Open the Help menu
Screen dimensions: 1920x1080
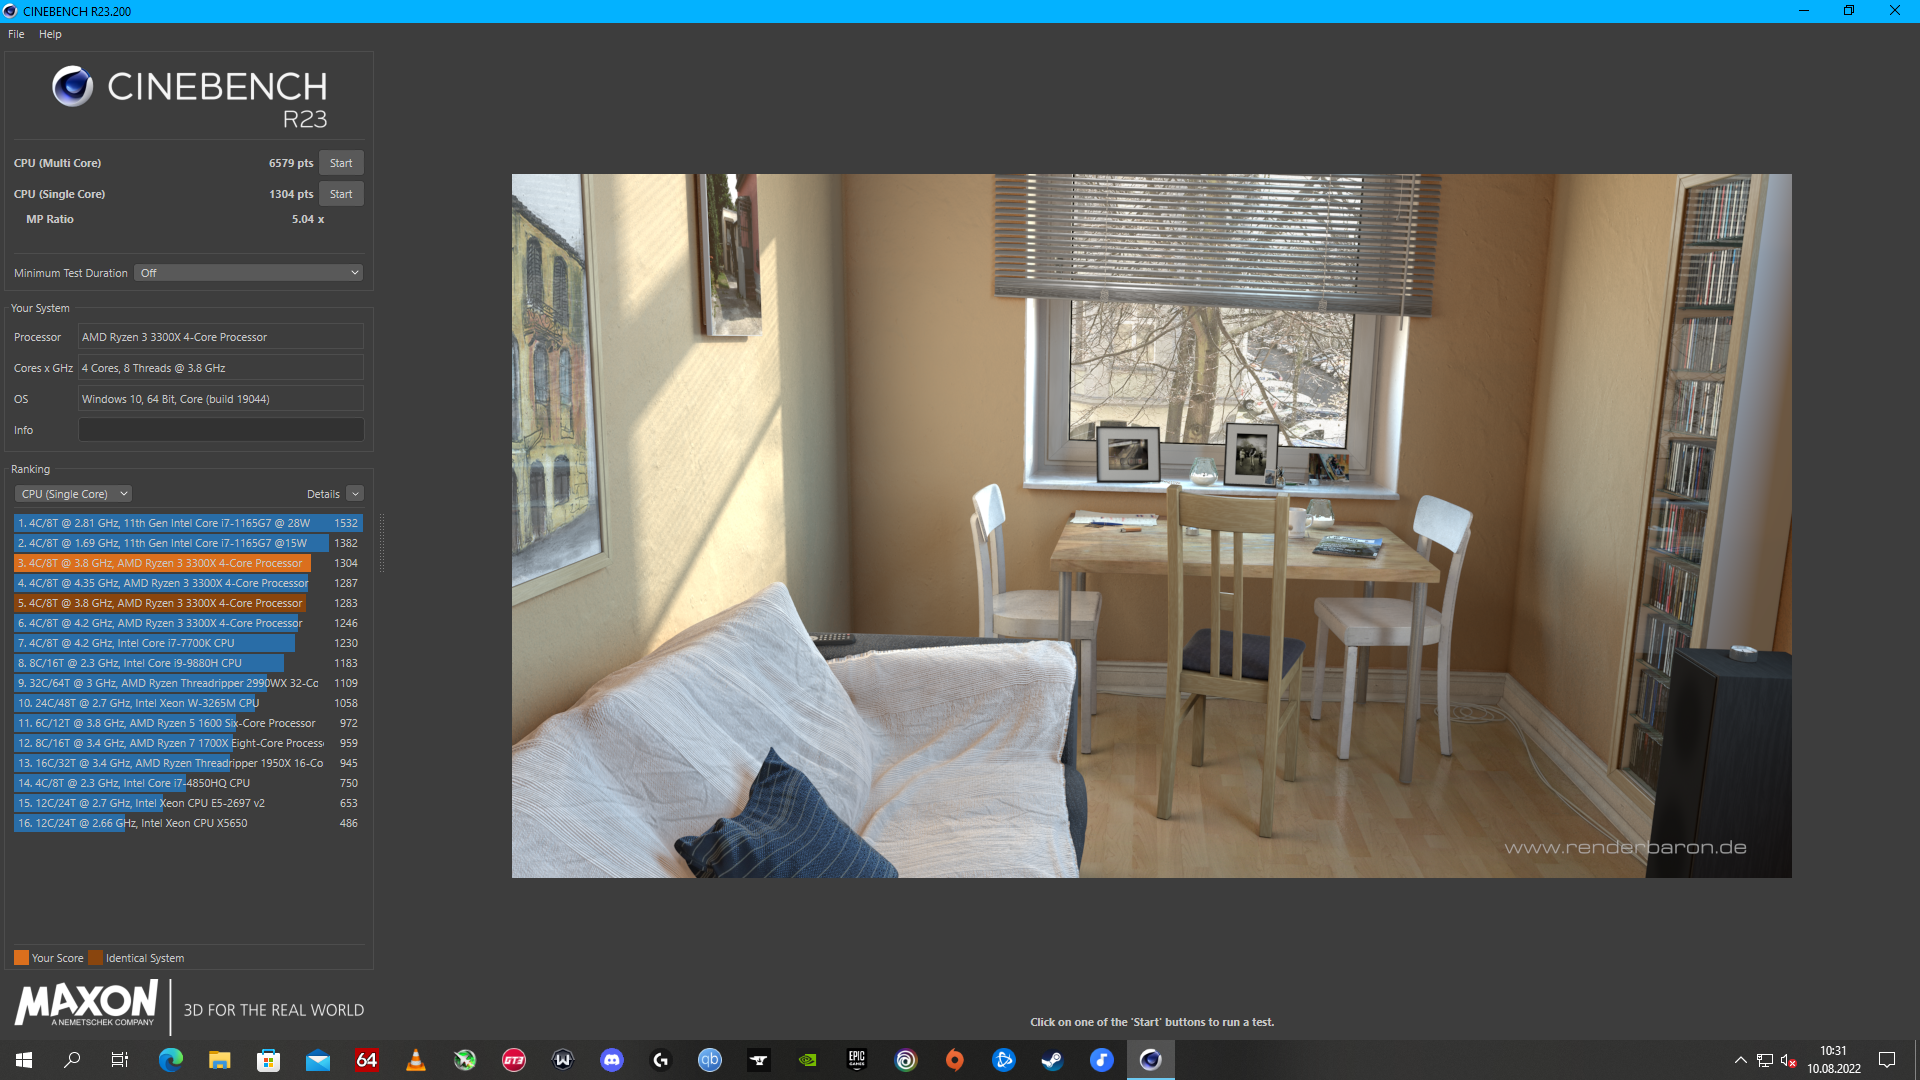tap(50, 34)
